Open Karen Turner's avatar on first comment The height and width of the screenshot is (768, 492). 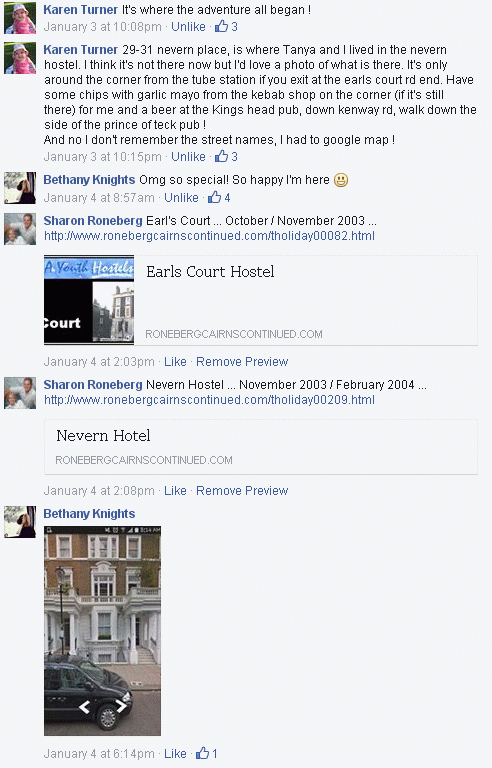coord(20,18)
